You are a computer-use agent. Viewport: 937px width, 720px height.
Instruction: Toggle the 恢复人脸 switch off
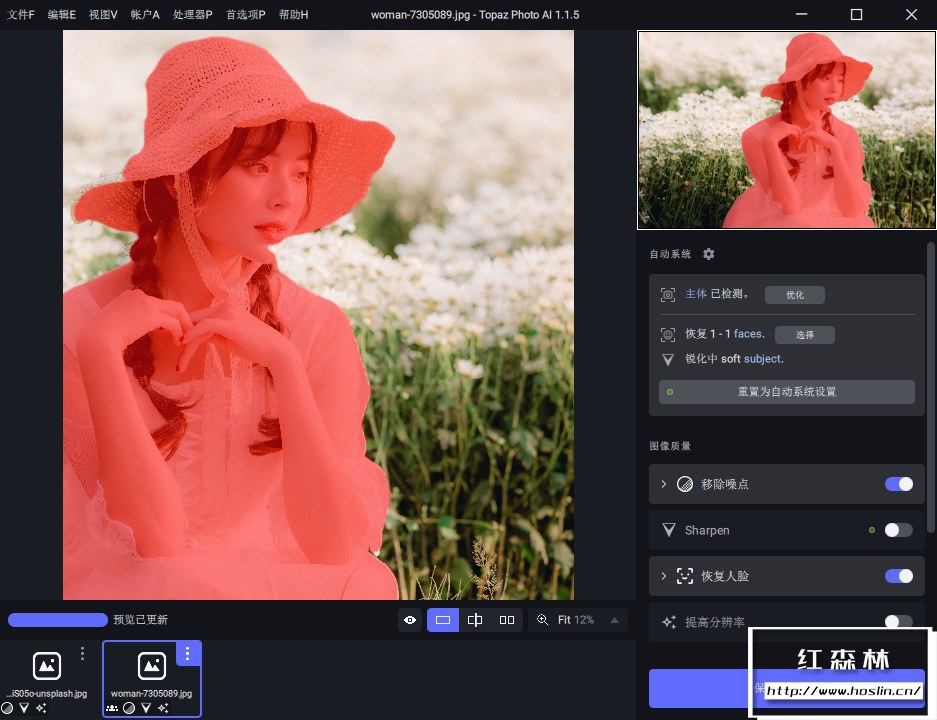point(899,576)
